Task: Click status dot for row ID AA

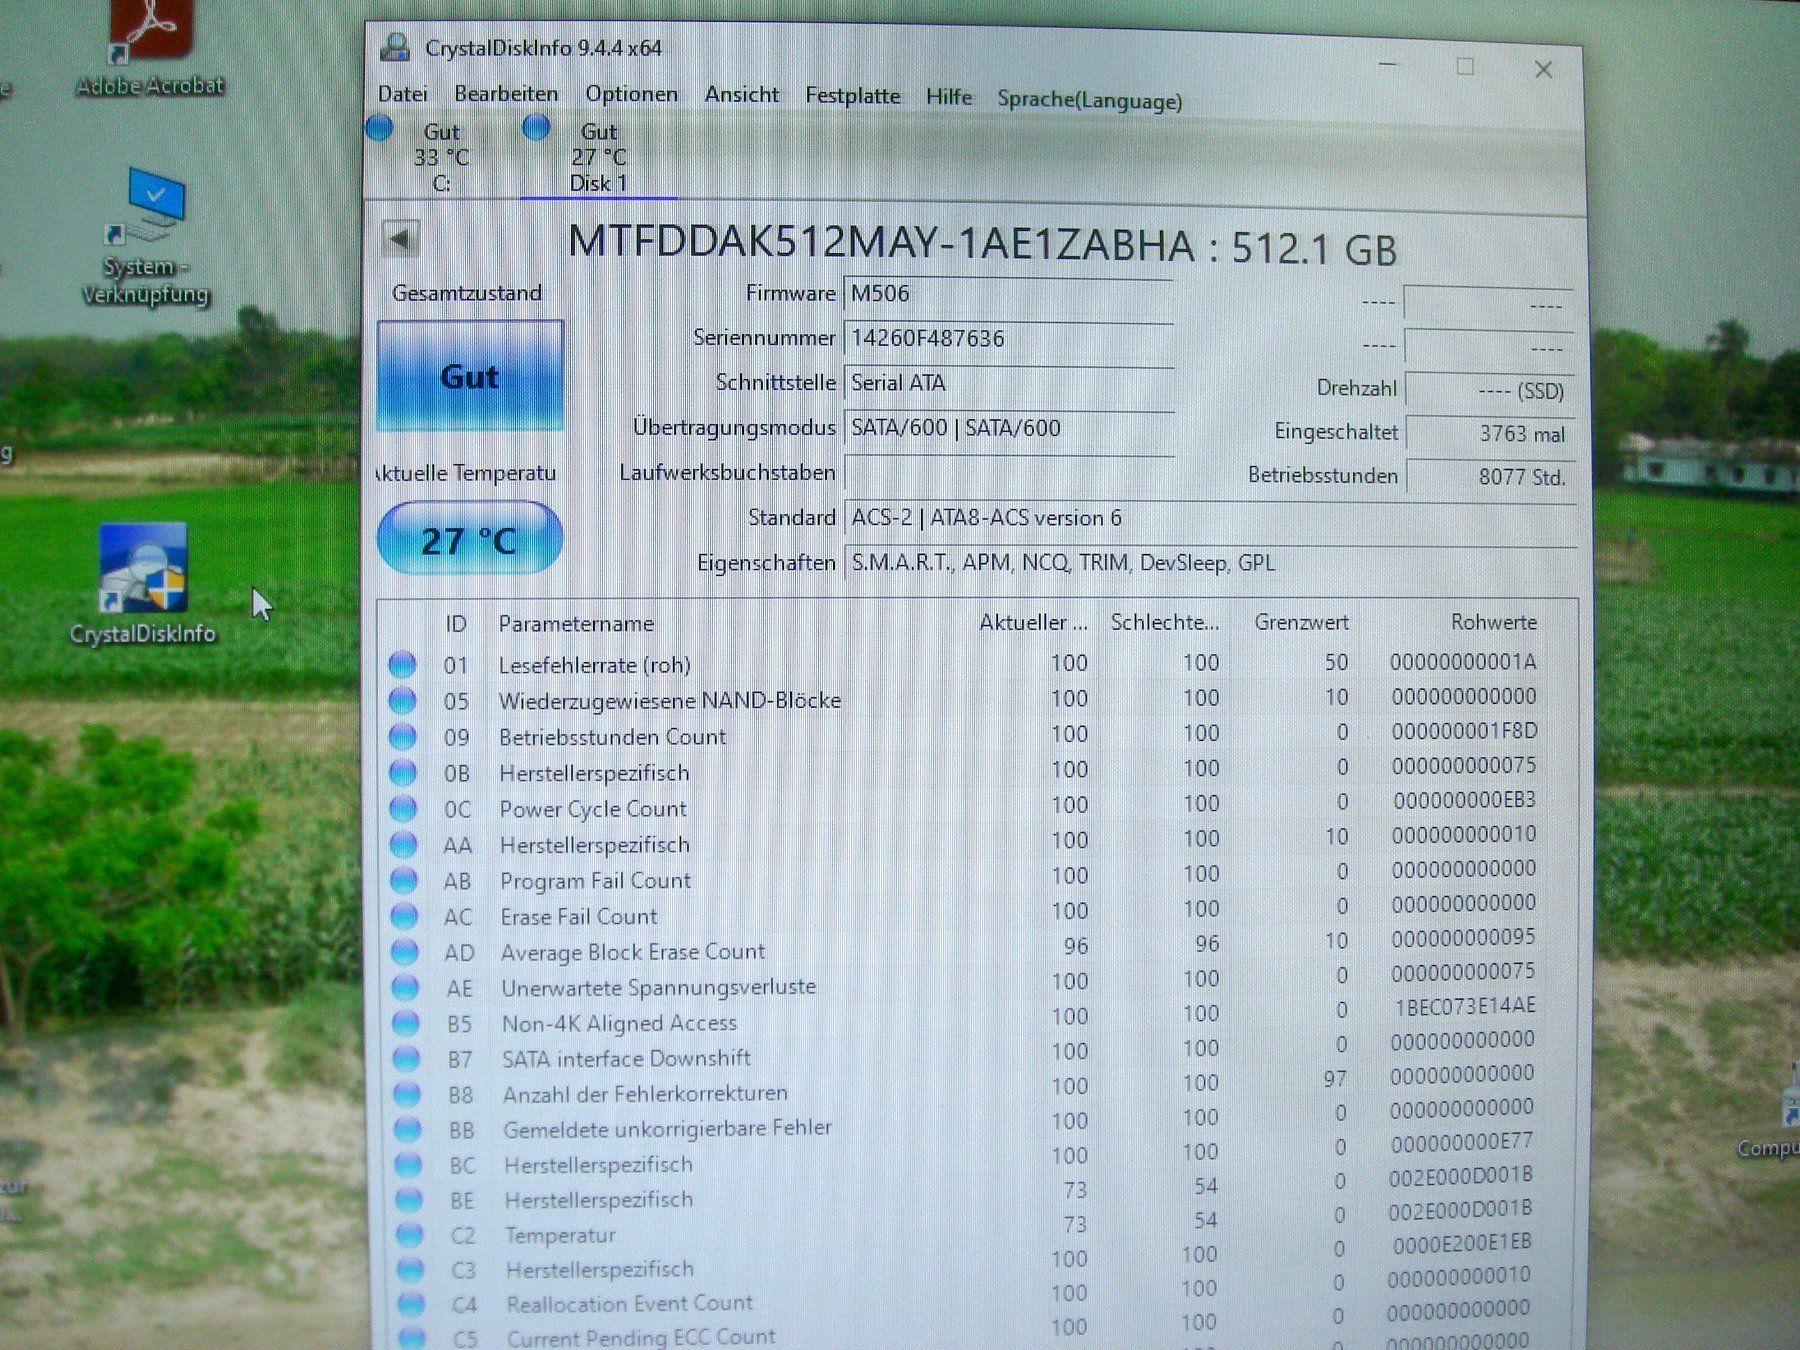Action: point(403,844)
